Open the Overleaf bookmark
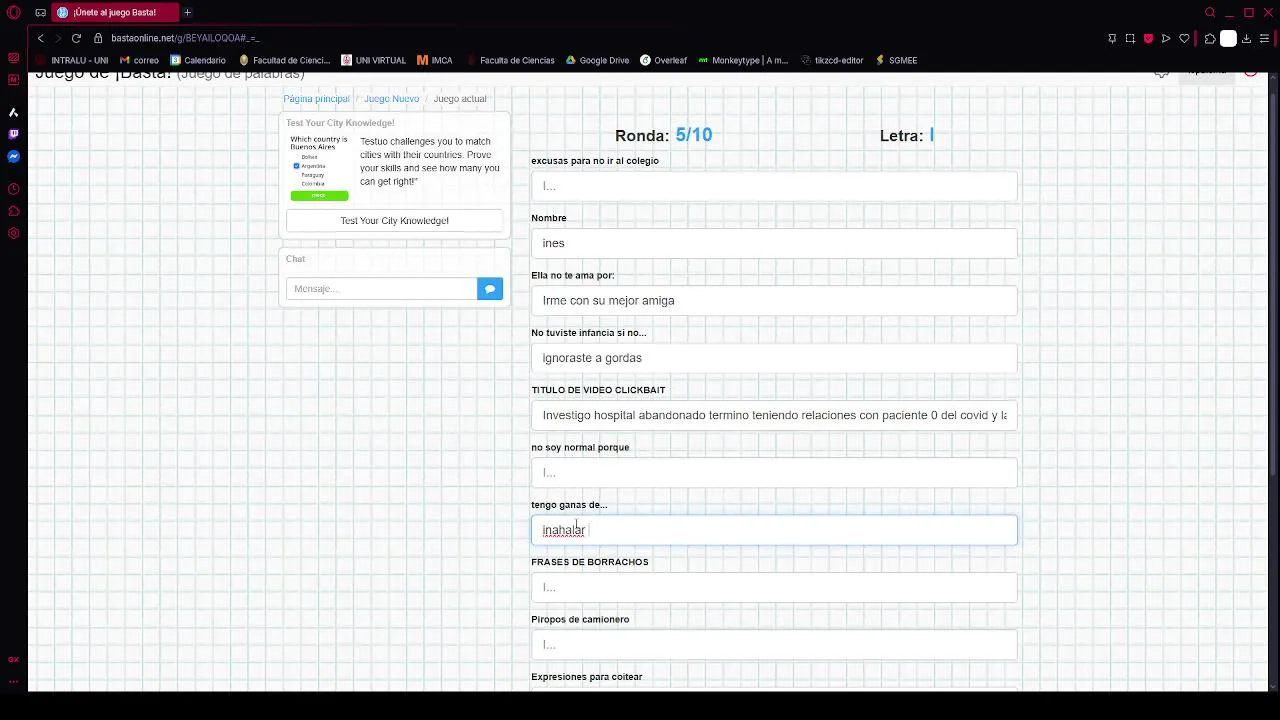 [663, 60]
